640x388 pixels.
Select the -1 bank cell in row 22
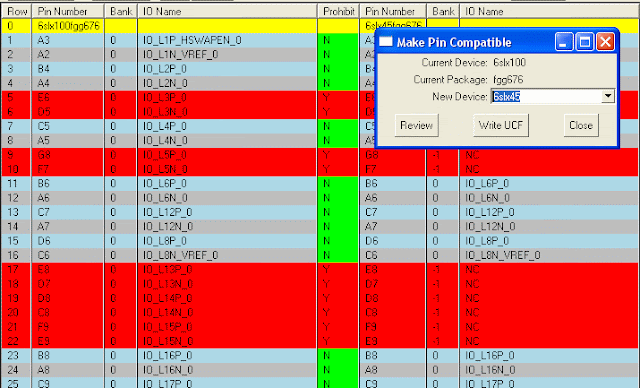coord(443,341)
